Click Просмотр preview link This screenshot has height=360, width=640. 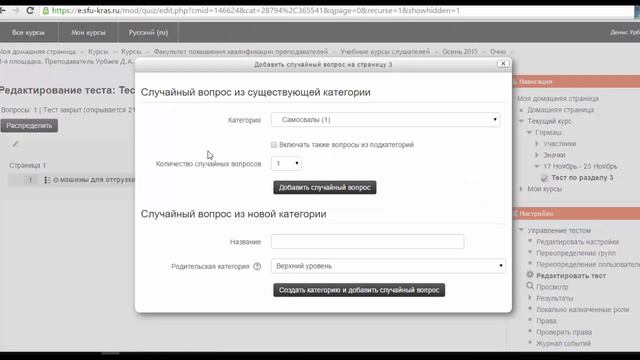(x=552, y=287)
